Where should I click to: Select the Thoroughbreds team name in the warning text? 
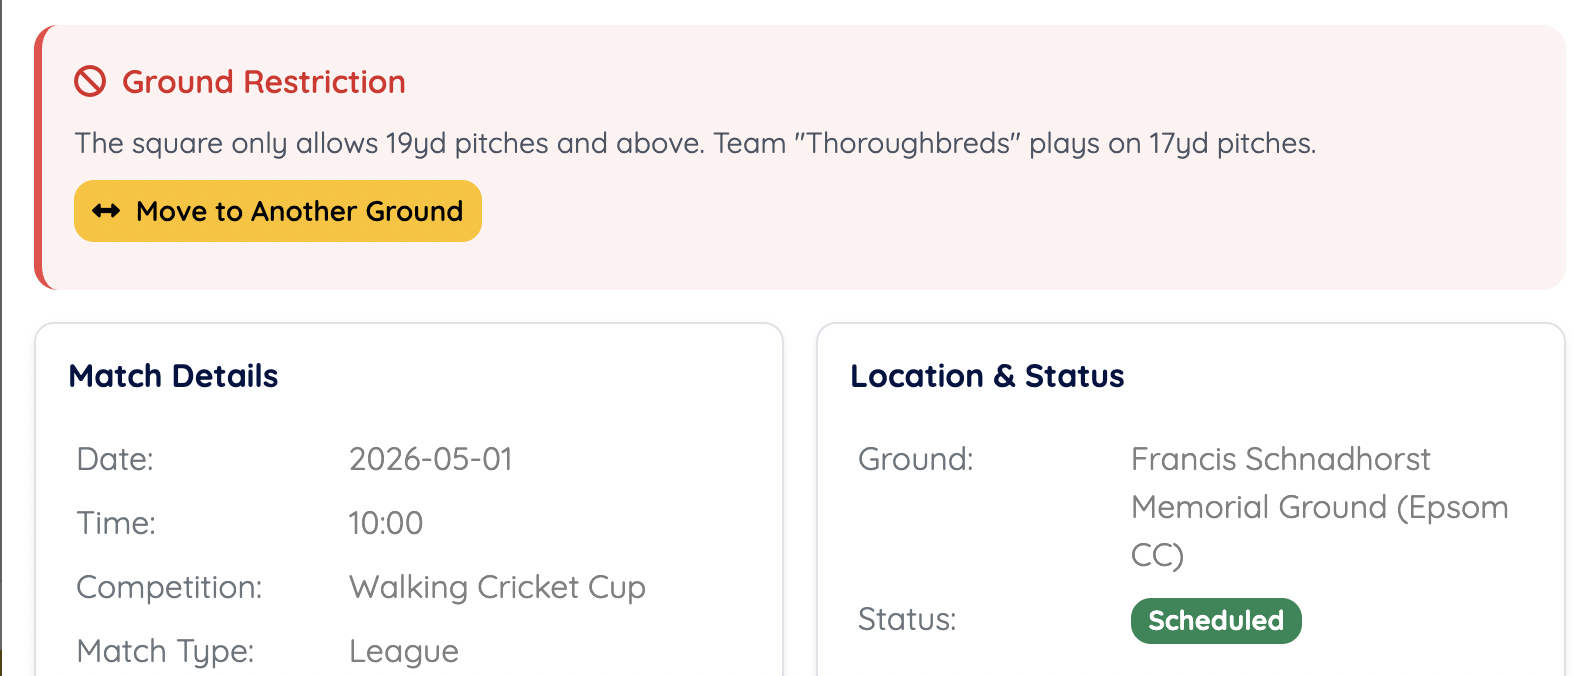point(903,143)
